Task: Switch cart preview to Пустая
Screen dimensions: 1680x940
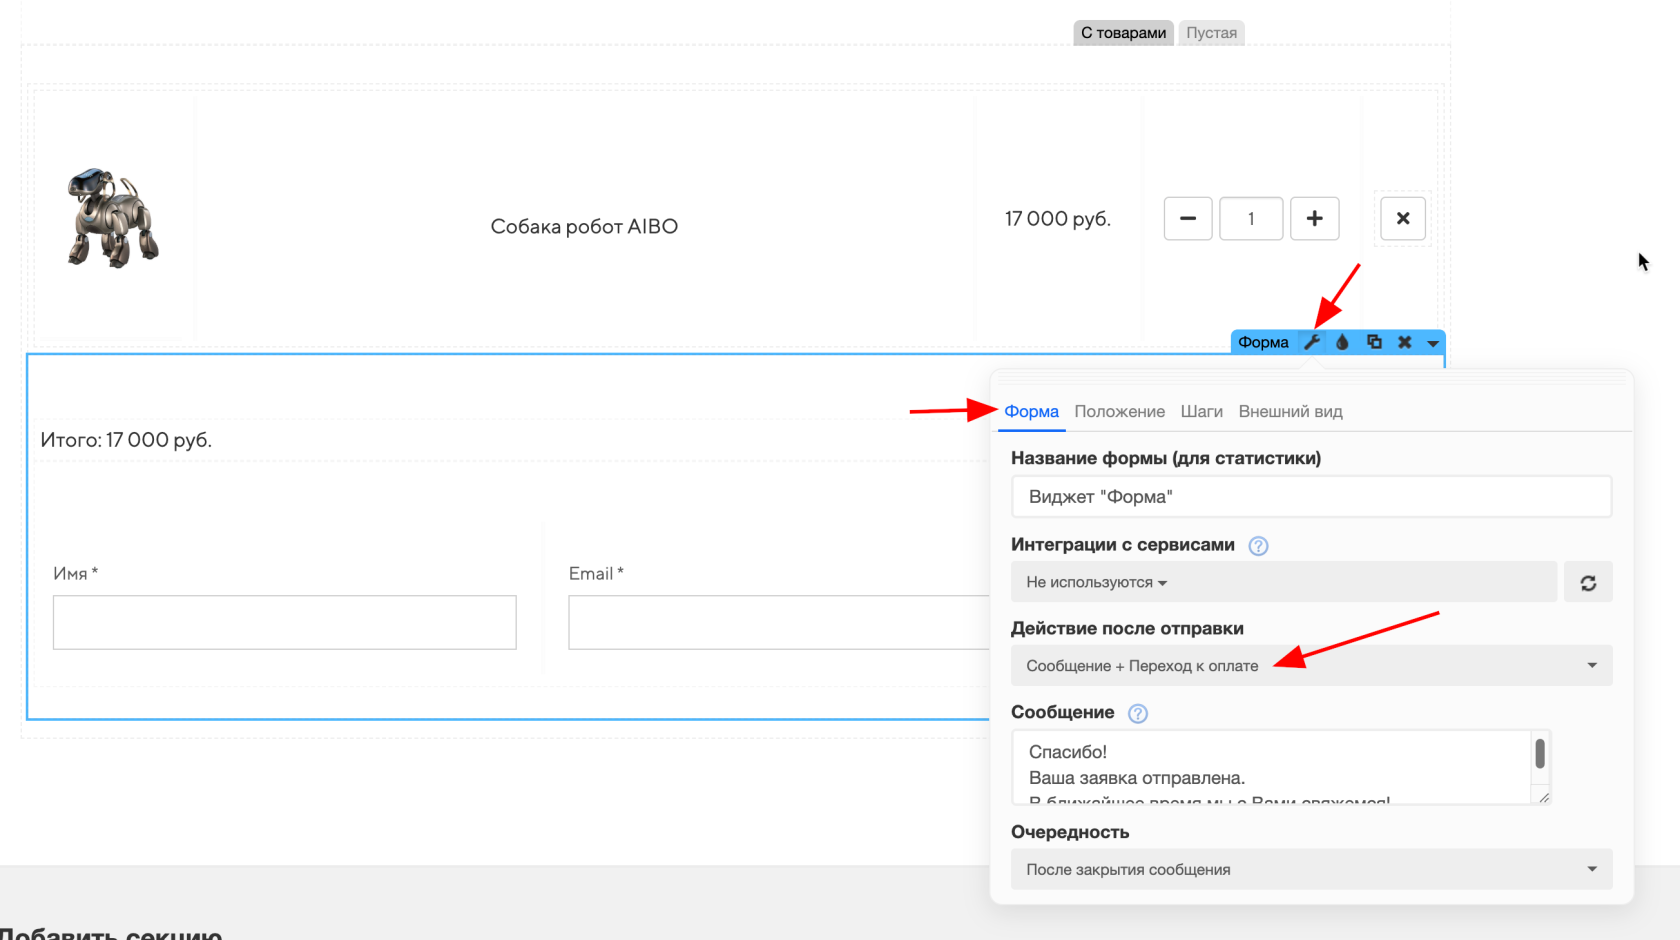Action: (x=1211, y=33)
